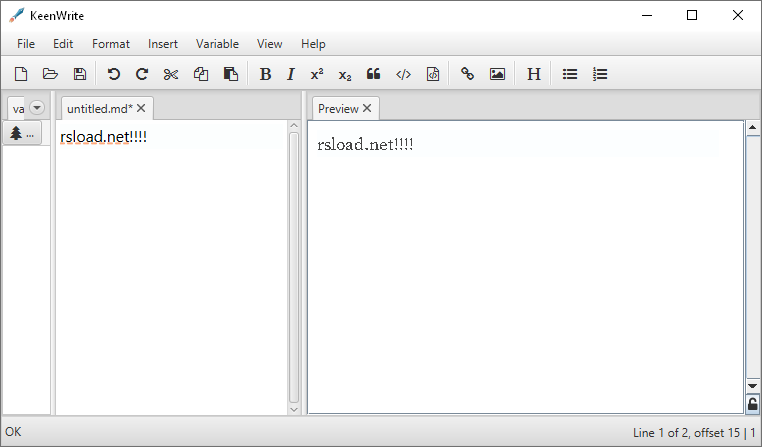Click the rsload.net!!!! text in editor
Screen dimensions: 762x447
tap(104, 137)
